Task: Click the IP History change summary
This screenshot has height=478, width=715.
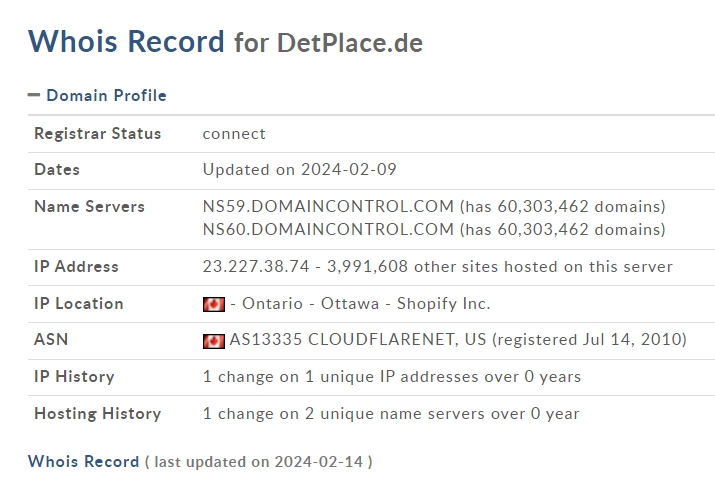Action: point(392,377)
